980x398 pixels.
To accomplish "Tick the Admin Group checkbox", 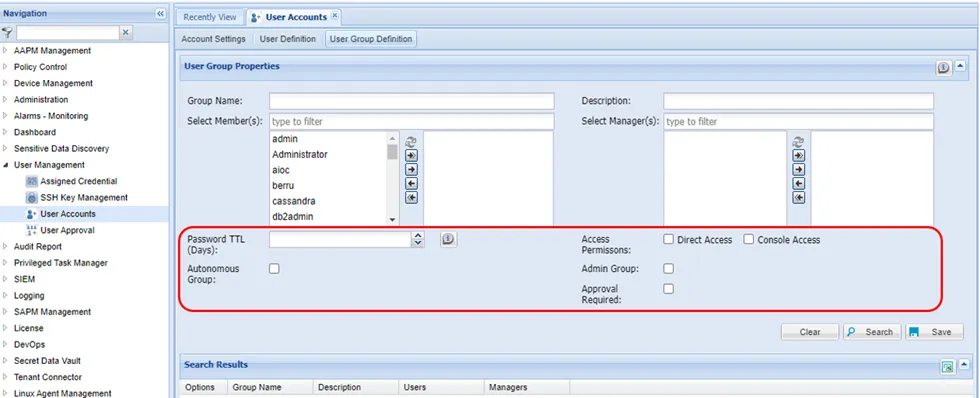I will (x=668, y=269).
